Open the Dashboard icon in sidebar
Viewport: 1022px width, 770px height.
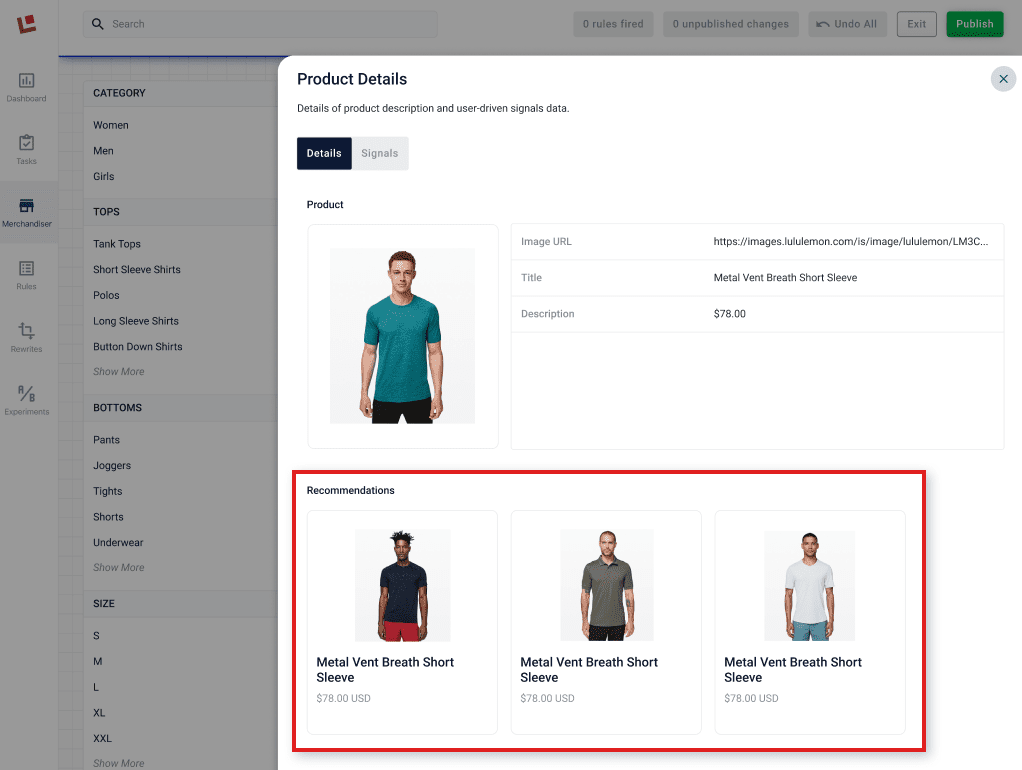(x=26, y=80)
